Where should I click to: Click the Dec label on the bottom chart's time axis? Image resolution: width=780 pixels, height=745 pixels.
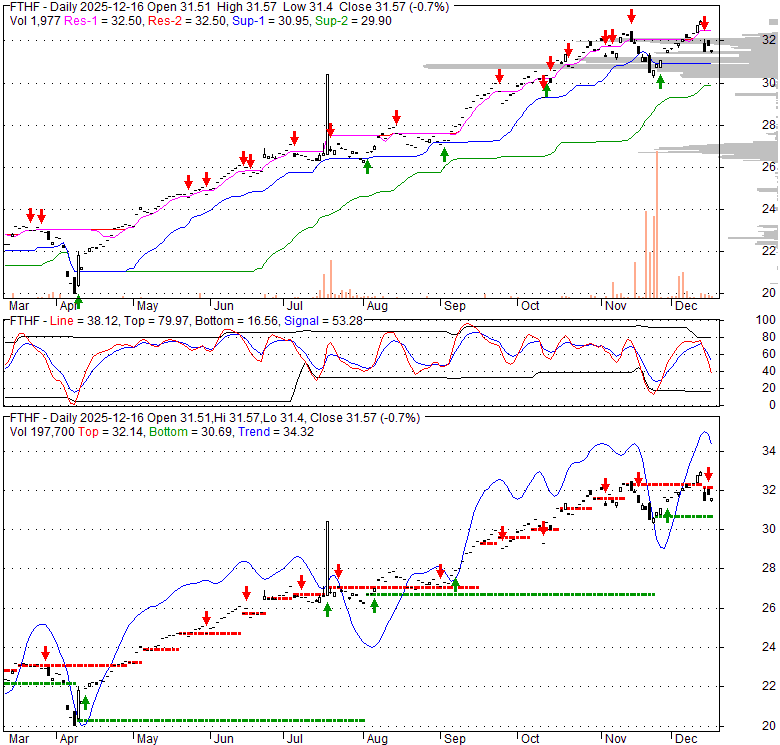(686, 737)
